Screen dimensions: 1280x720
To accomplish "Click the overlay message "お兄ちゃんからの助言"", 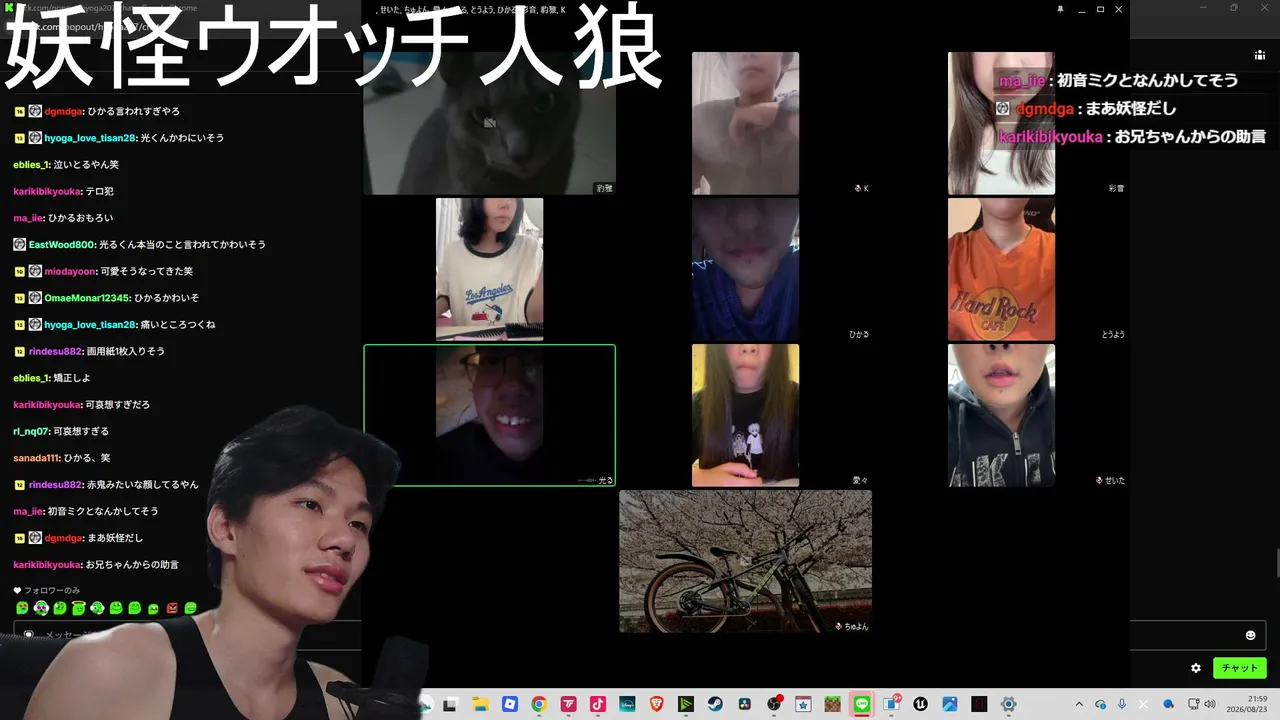I will click(1190, 137).
